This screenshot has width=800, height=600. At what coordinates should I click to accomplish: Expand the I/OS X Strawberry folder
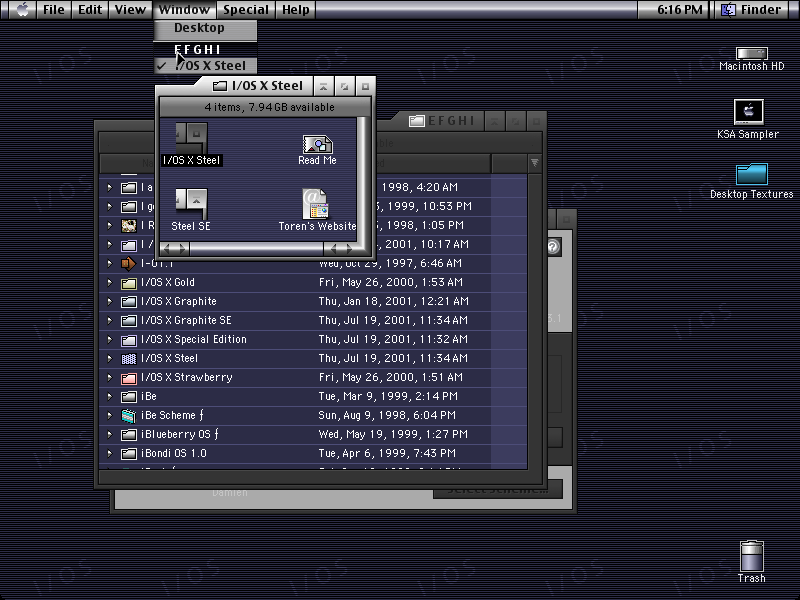(x=110, y=378)
